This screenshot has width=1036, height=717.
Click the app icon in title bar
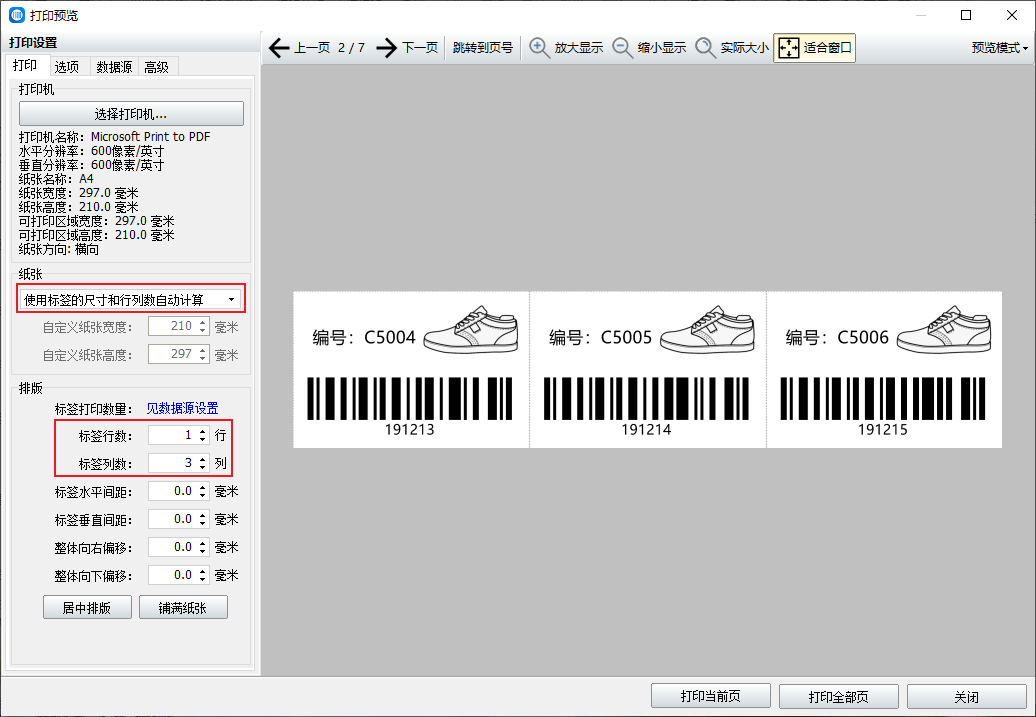[x=17, y=15]
